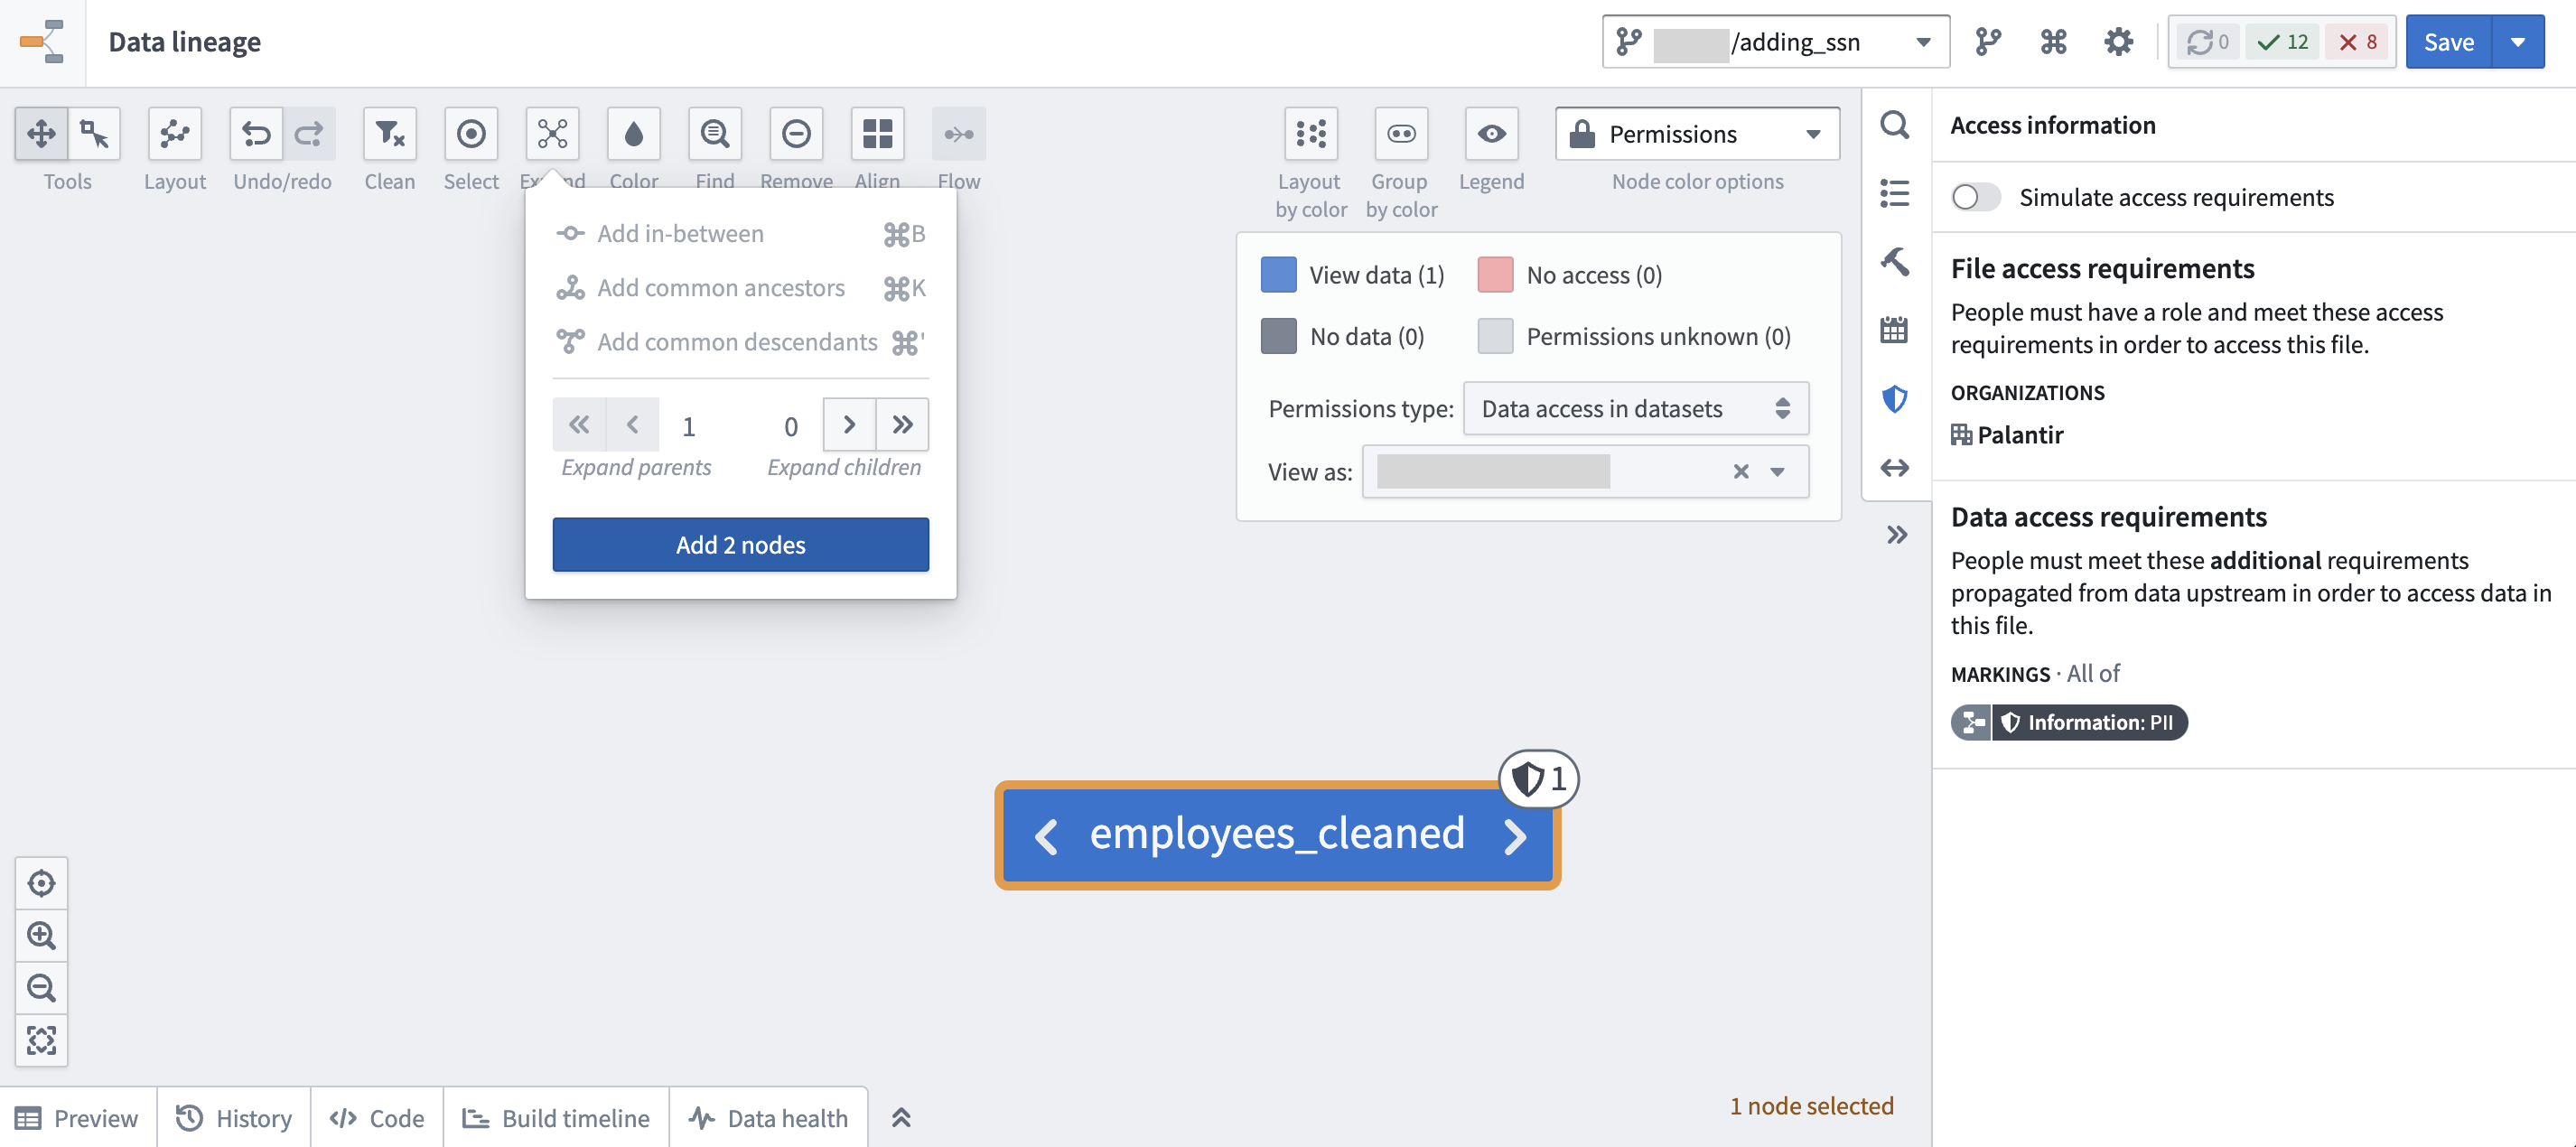Fit graph to screen icon
Image resolution: width=2576 pixels, height=1147 pixels.
click(x=41, y=1041)
